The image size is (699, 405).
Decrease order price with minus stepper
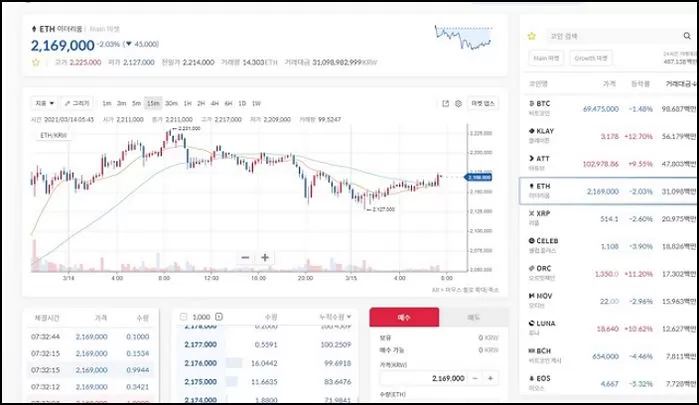pos(474,378)
